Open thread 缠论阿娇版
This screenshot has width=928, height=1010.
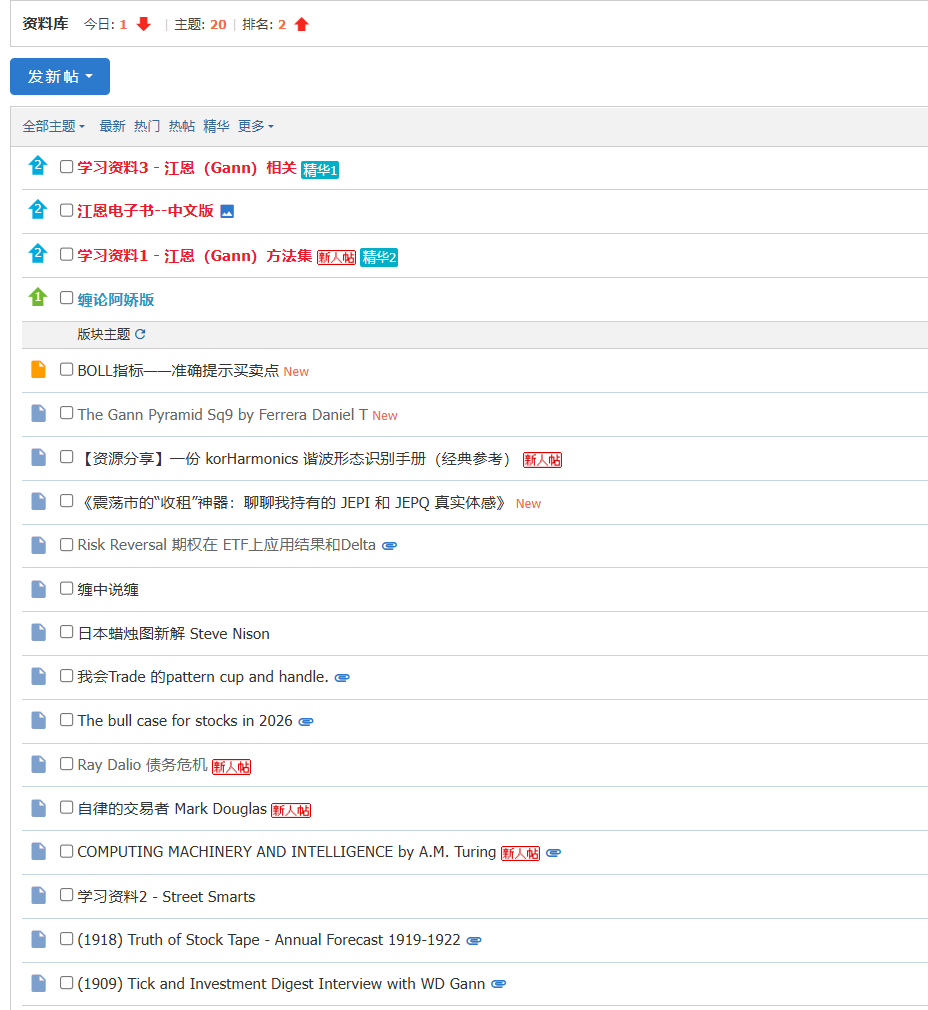[x=116, y=300]
